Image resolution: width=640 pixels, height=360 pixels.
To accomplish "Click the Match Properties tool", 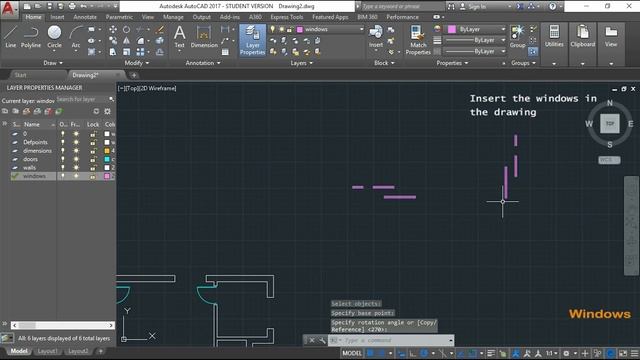I will pyautogui.click(x=418, y=40).
